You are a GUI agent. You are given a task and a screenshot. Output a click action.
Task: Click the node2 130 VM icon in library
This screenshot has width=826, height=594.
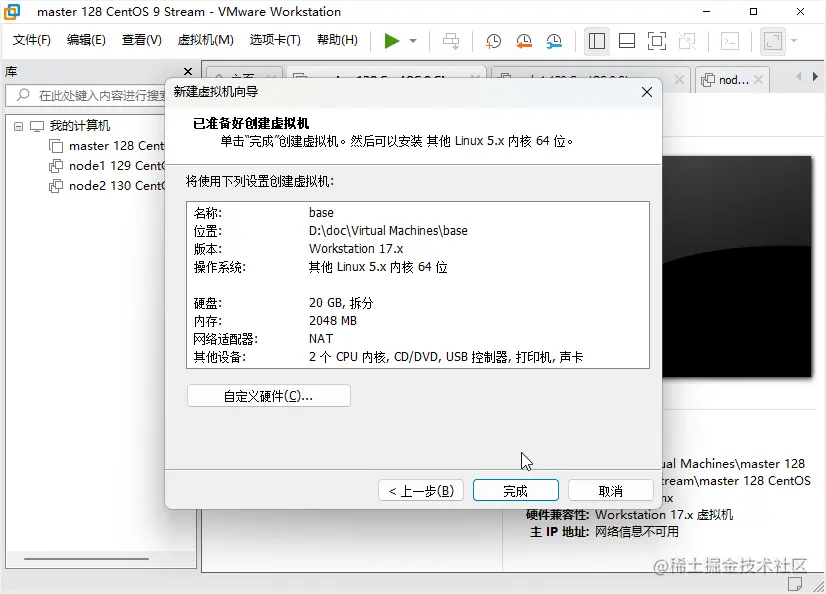pos(56,186)
